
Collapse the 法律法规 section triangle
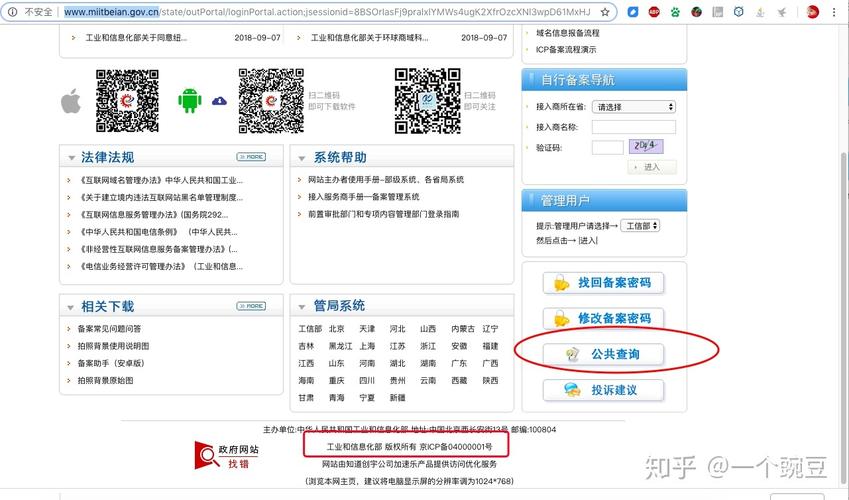point(71,158)
